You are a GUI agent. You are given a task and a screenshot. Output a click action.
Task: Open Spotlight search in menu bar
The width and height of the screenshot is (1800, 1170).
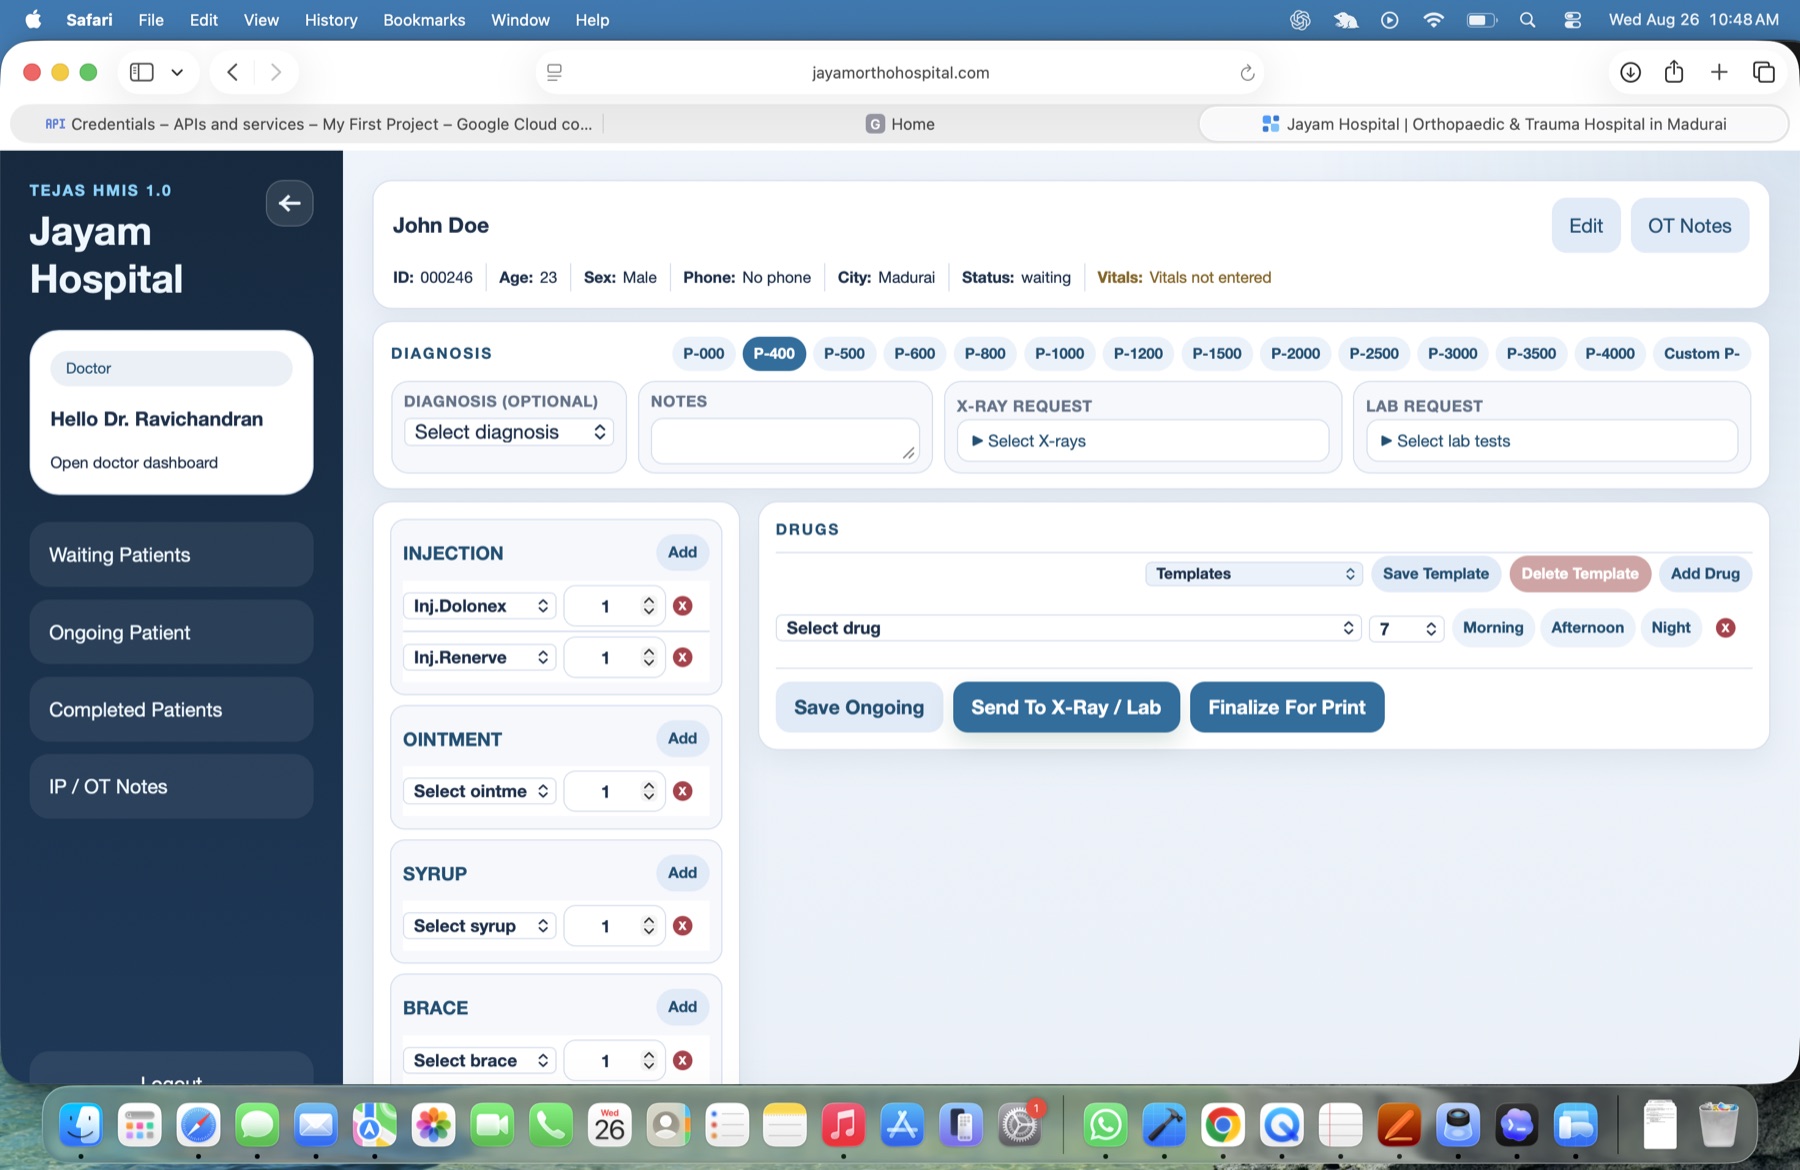(x=1527, y=20)
